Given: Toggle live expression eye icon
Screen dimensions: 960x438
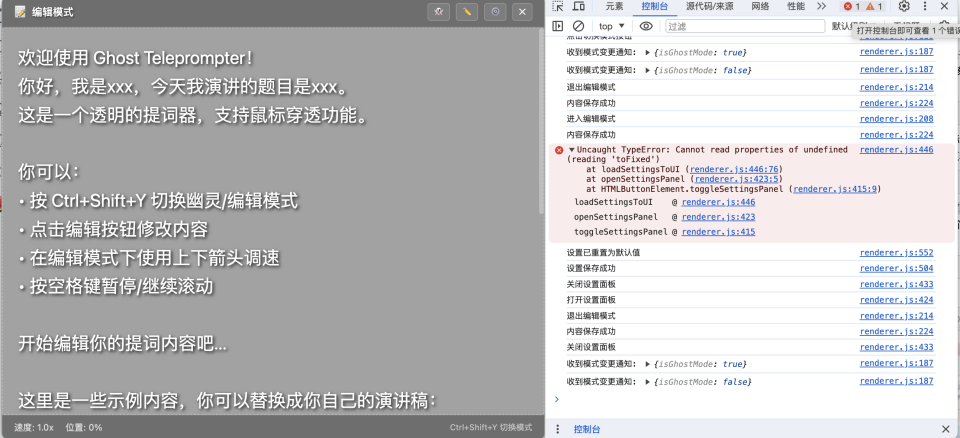Looking at the screenshot, I should (646, 26).
